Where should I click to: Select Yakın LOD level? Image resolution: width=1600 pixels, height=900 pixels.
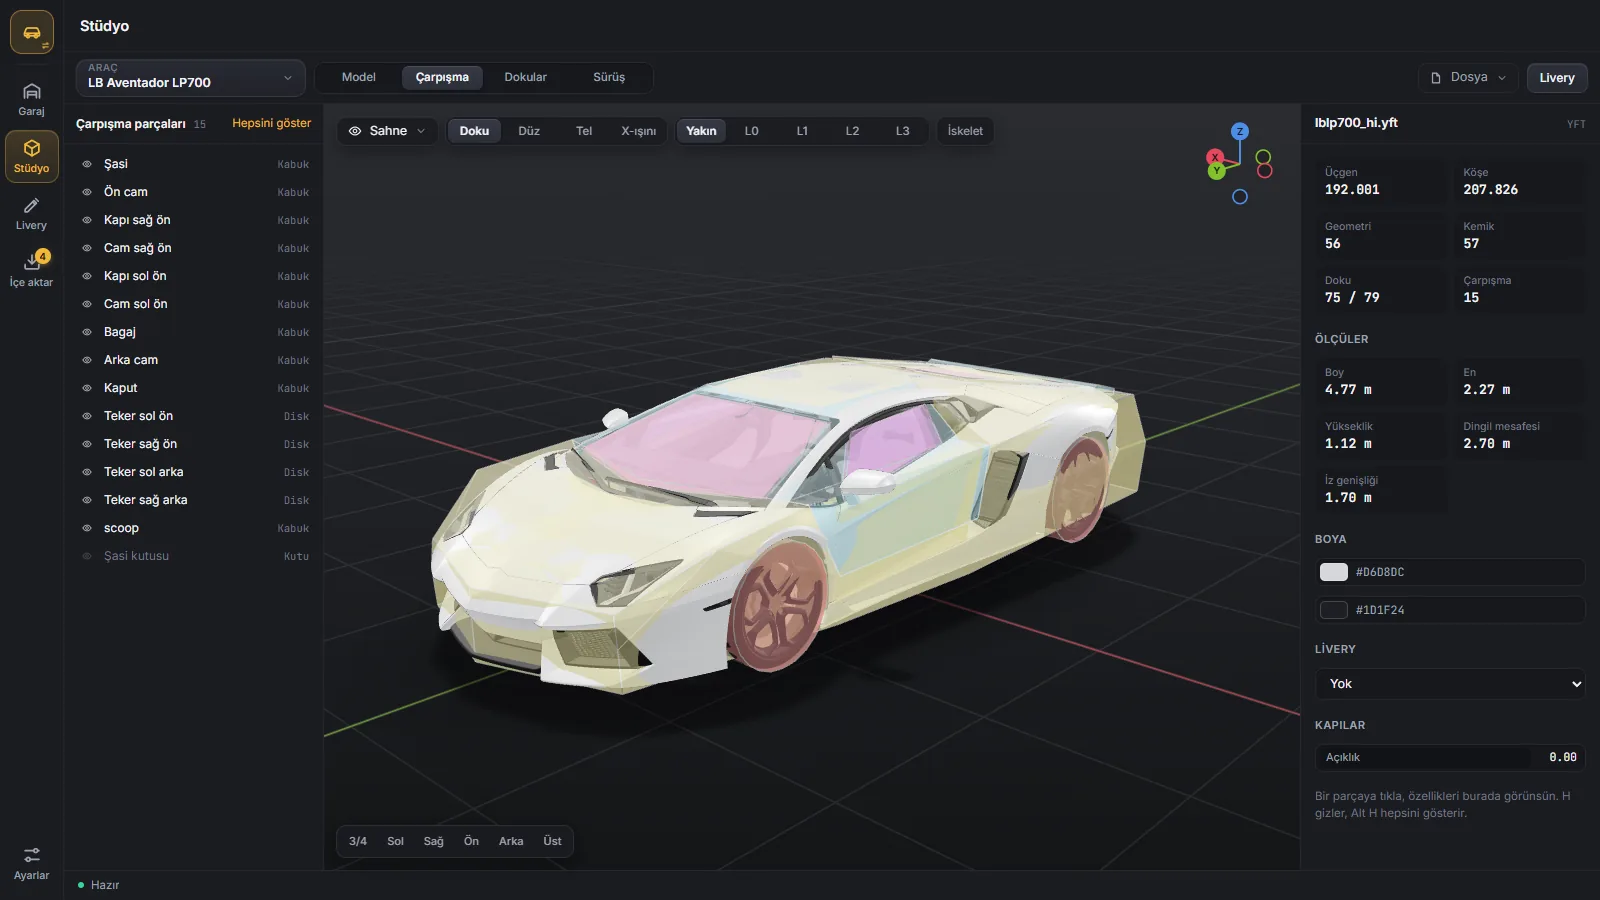pos(701,131)
